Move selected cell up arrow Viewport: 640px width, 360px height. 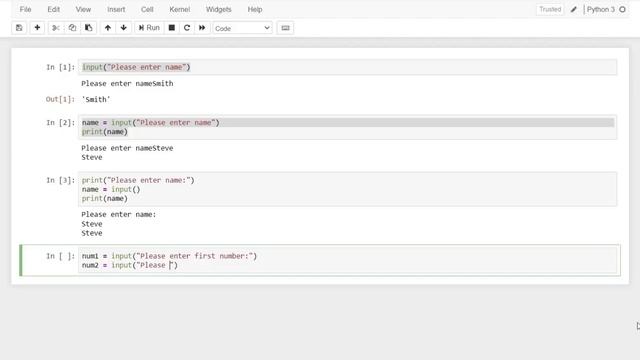[108, 28]
